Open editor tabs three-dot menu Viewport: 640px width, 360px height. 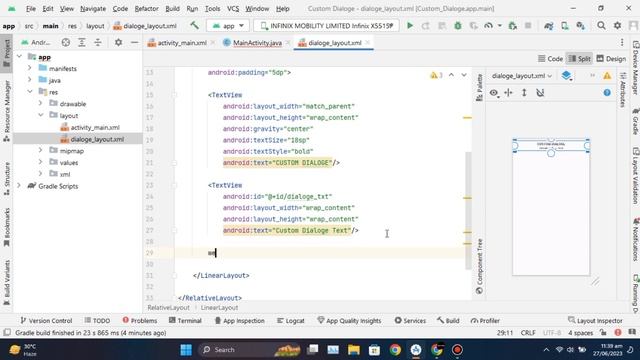(622, 42)
